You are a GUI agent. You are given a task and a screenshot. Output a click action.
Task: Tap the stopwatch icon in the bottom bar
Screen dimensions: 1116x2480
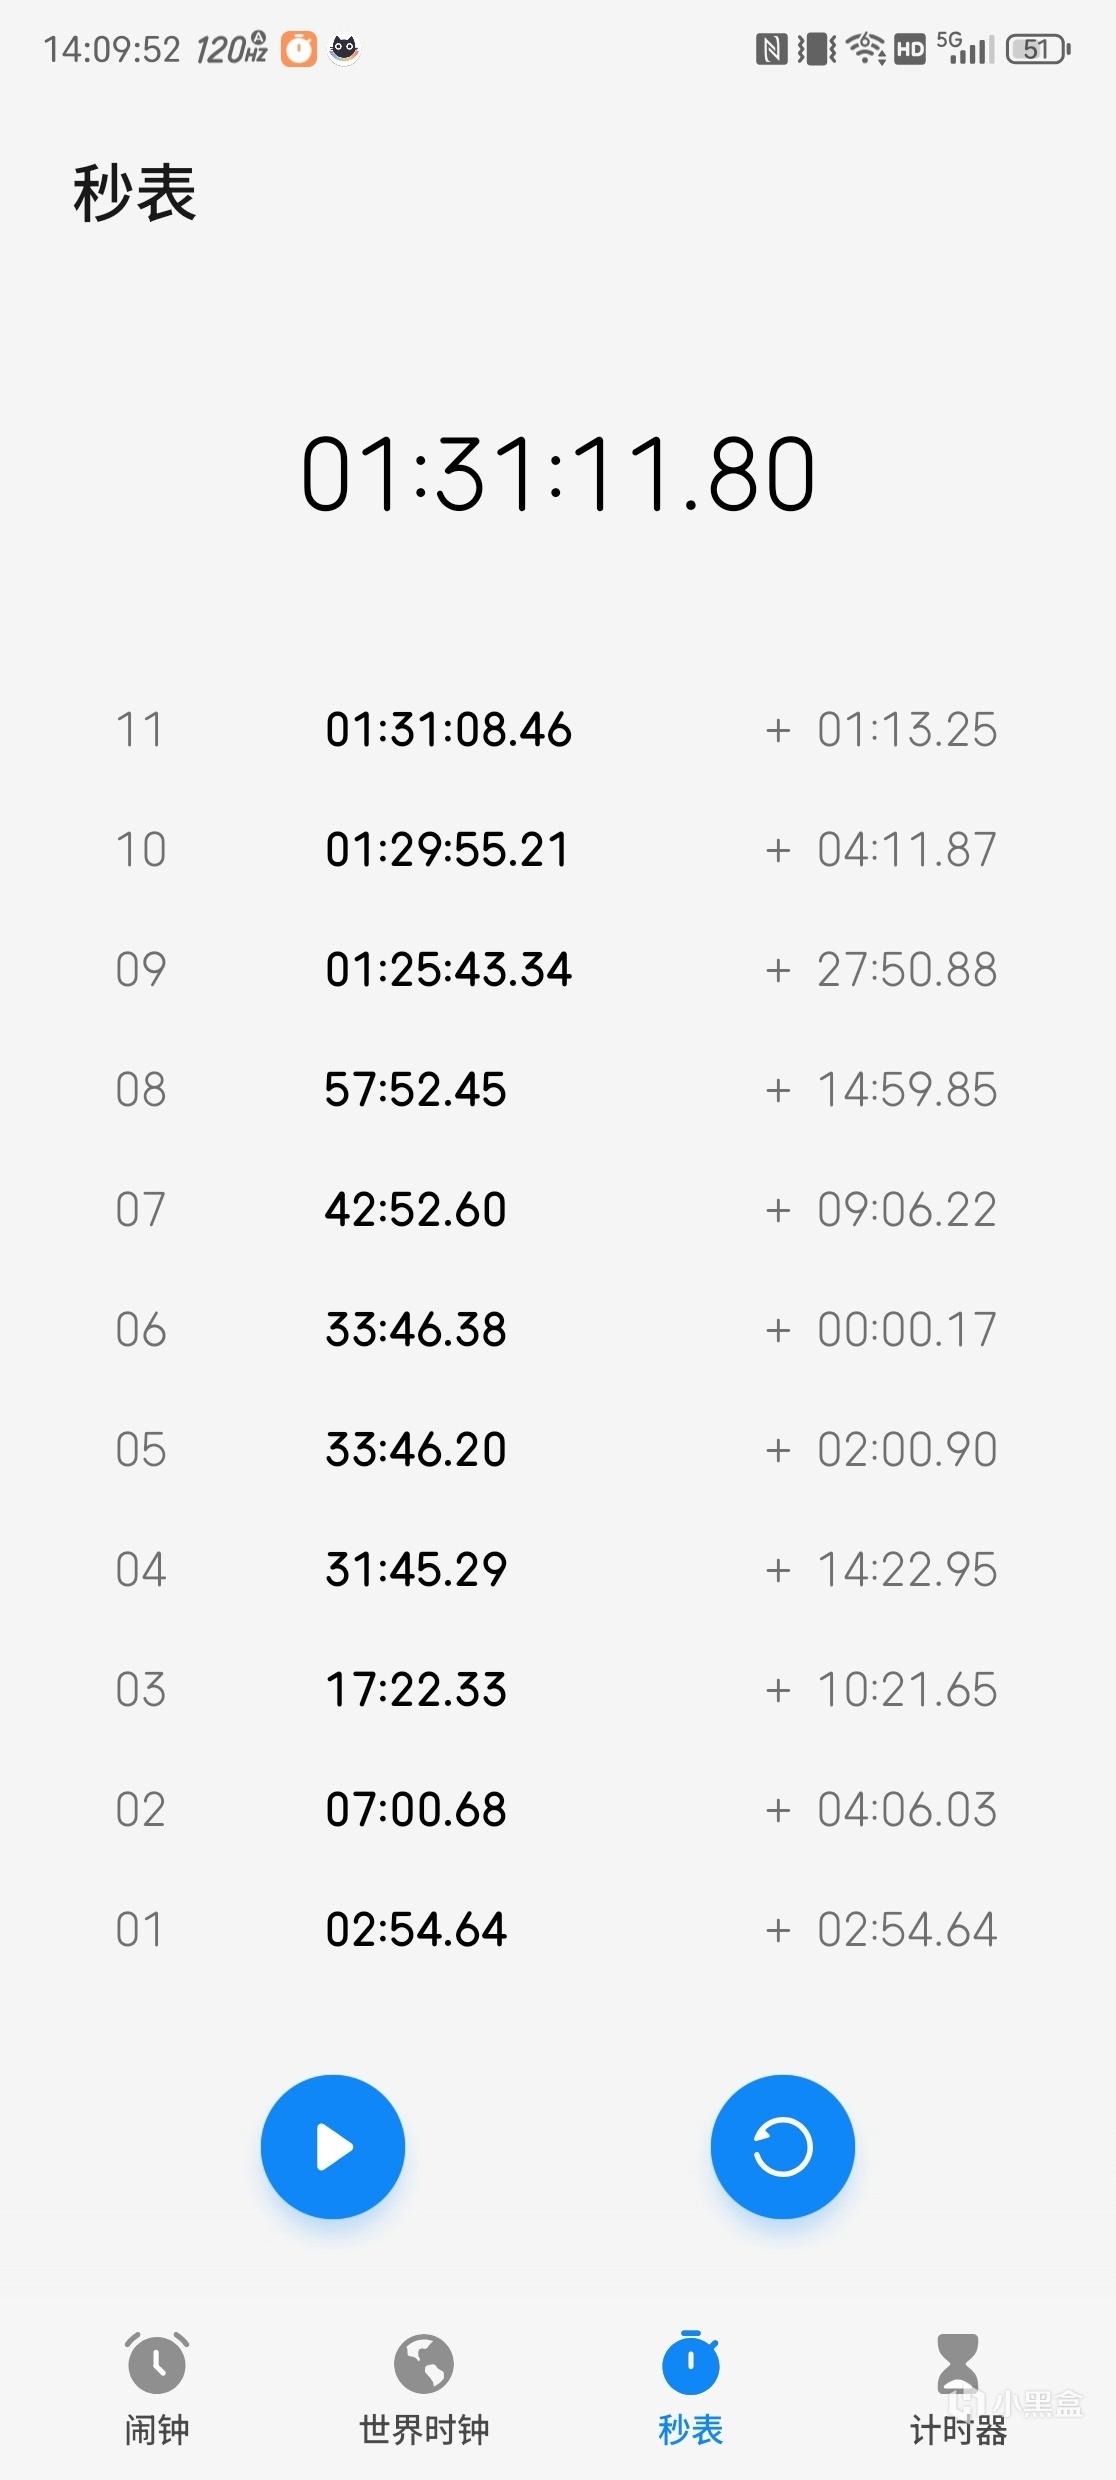(690, 2364)
